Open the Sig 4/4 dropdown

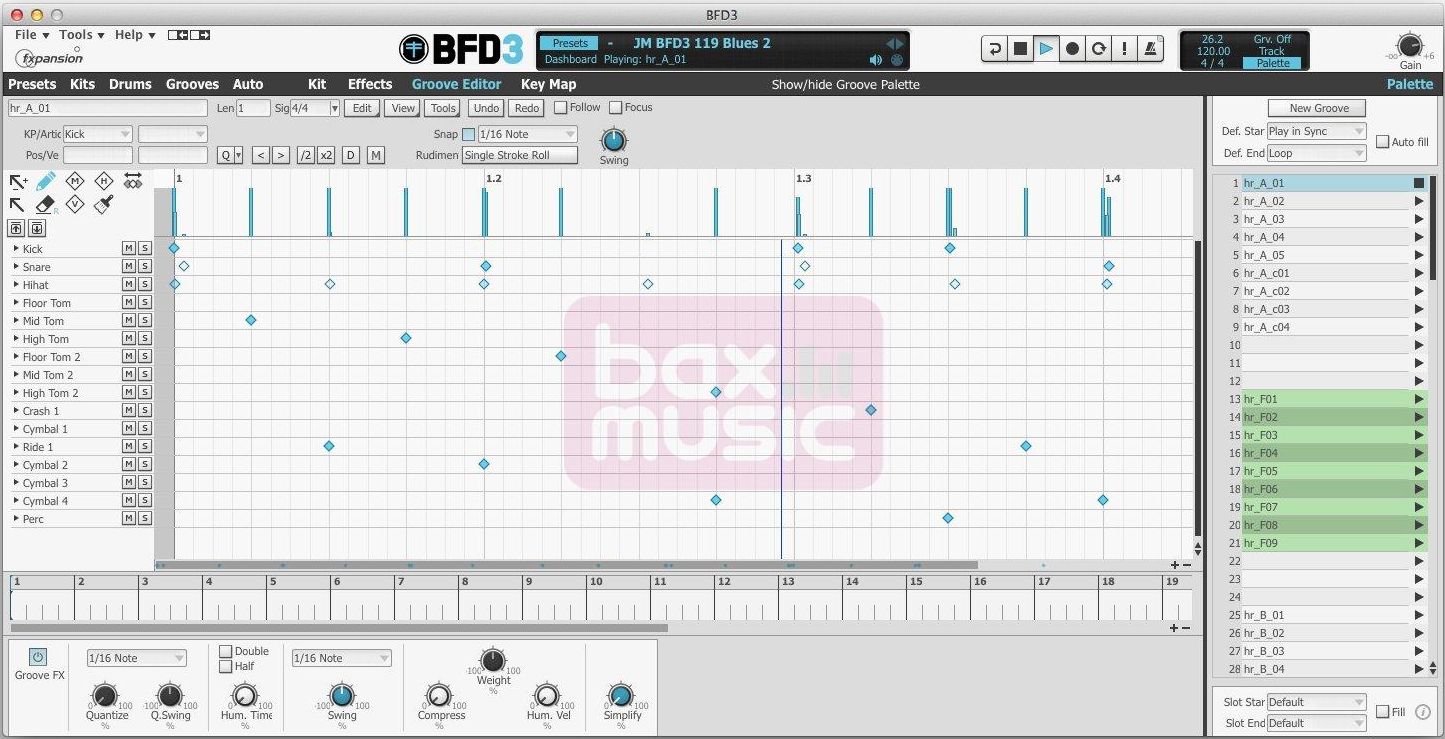(315, 108)
